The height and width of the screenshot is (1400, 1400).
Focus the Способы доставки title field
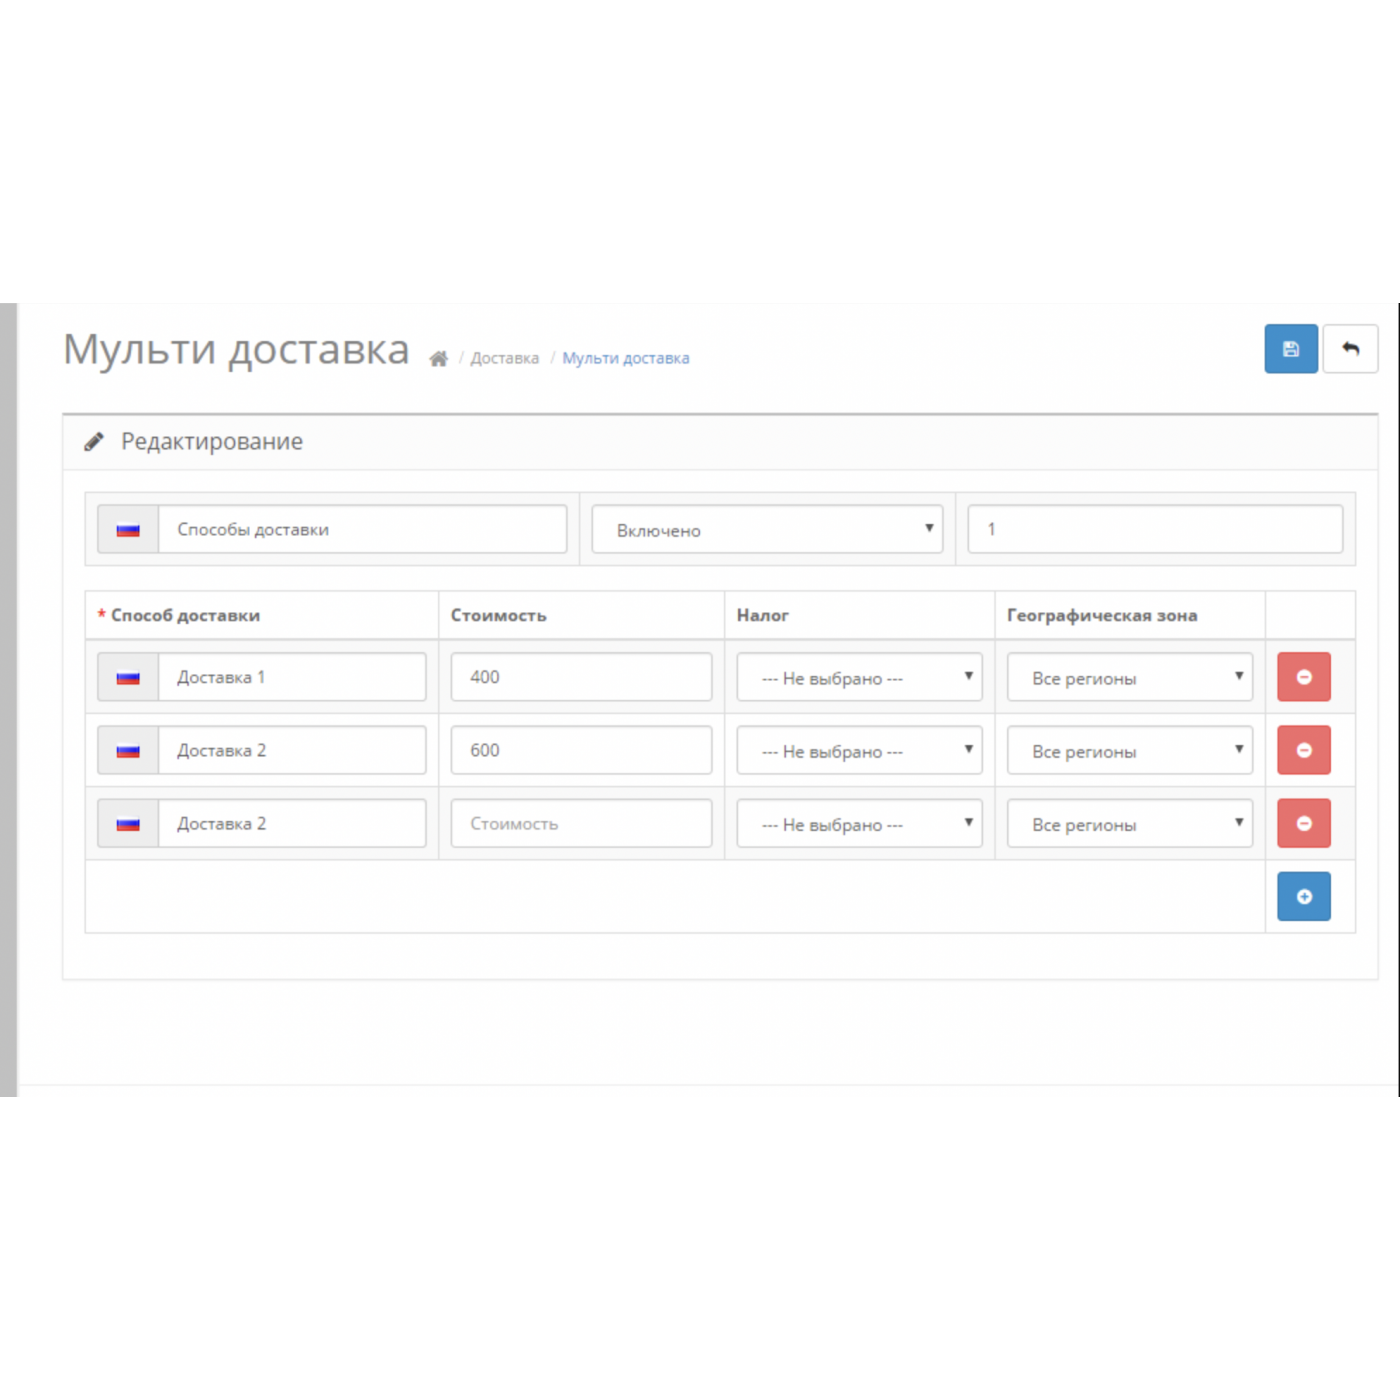(x=362, y=530)
